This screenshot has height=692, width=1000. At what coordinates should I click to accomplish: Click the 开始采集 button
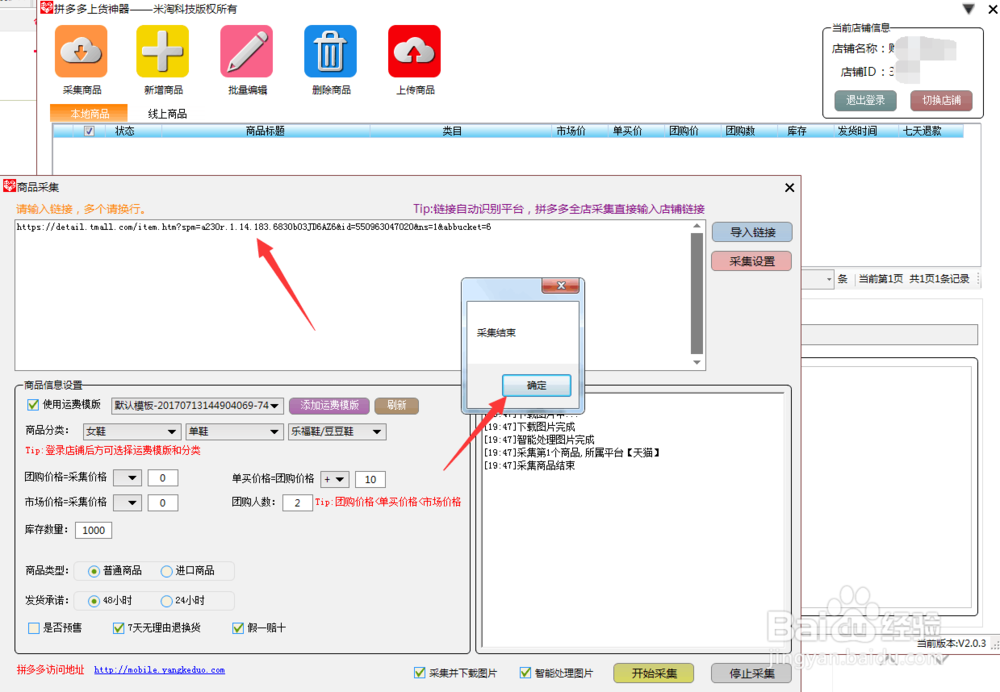click(654, 673)
